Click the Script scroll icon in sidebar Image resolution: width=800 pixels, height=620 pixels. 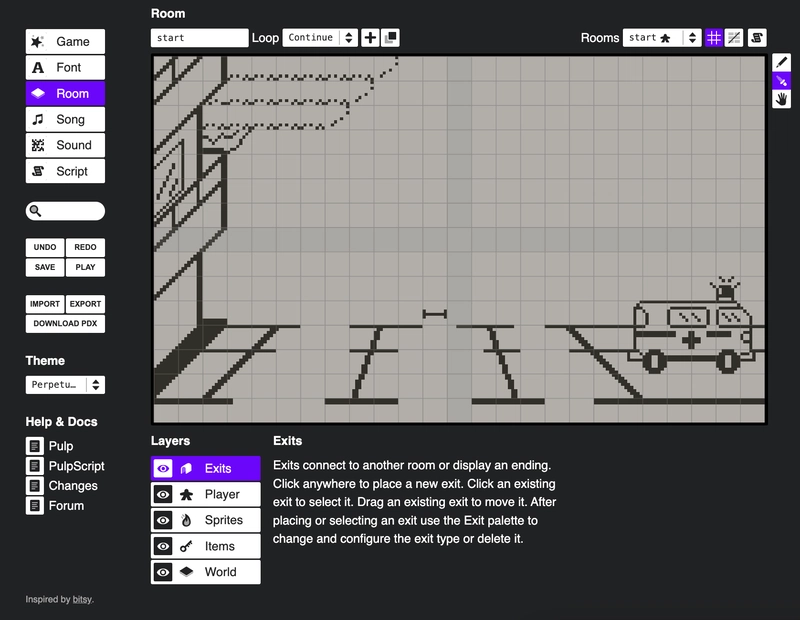tap(38, 171)
